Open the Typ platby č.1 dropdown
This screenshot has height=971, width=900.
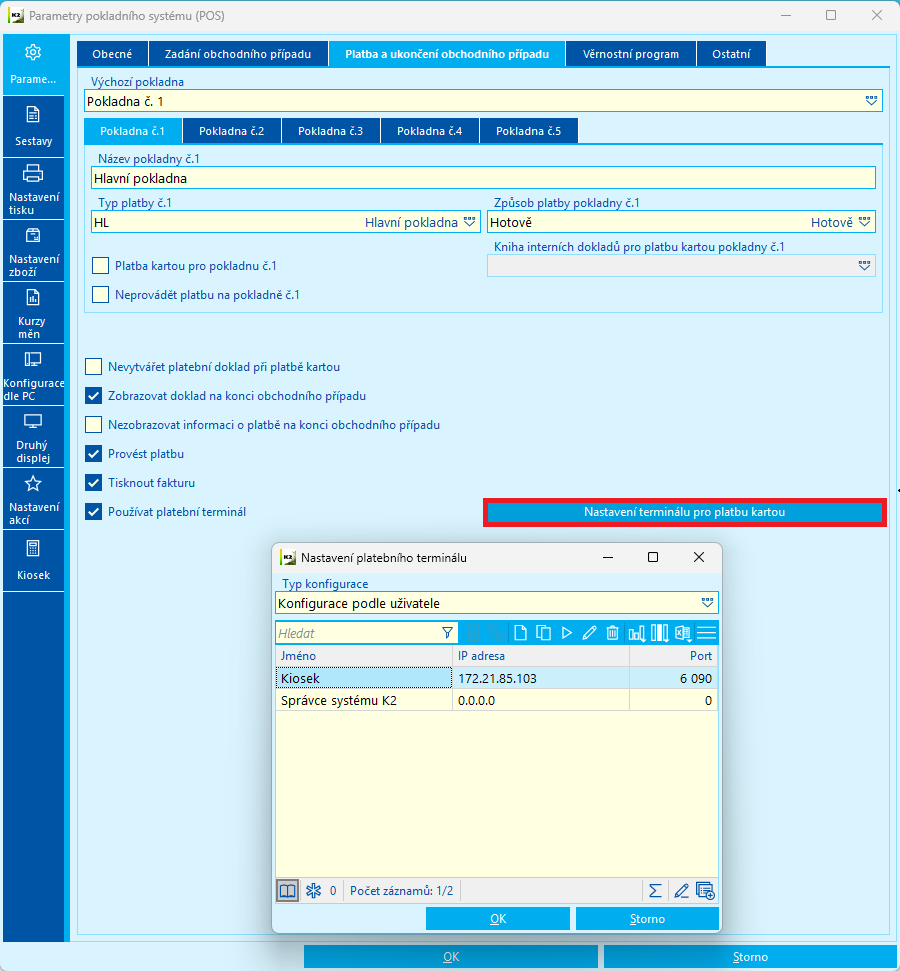[470, 222]
